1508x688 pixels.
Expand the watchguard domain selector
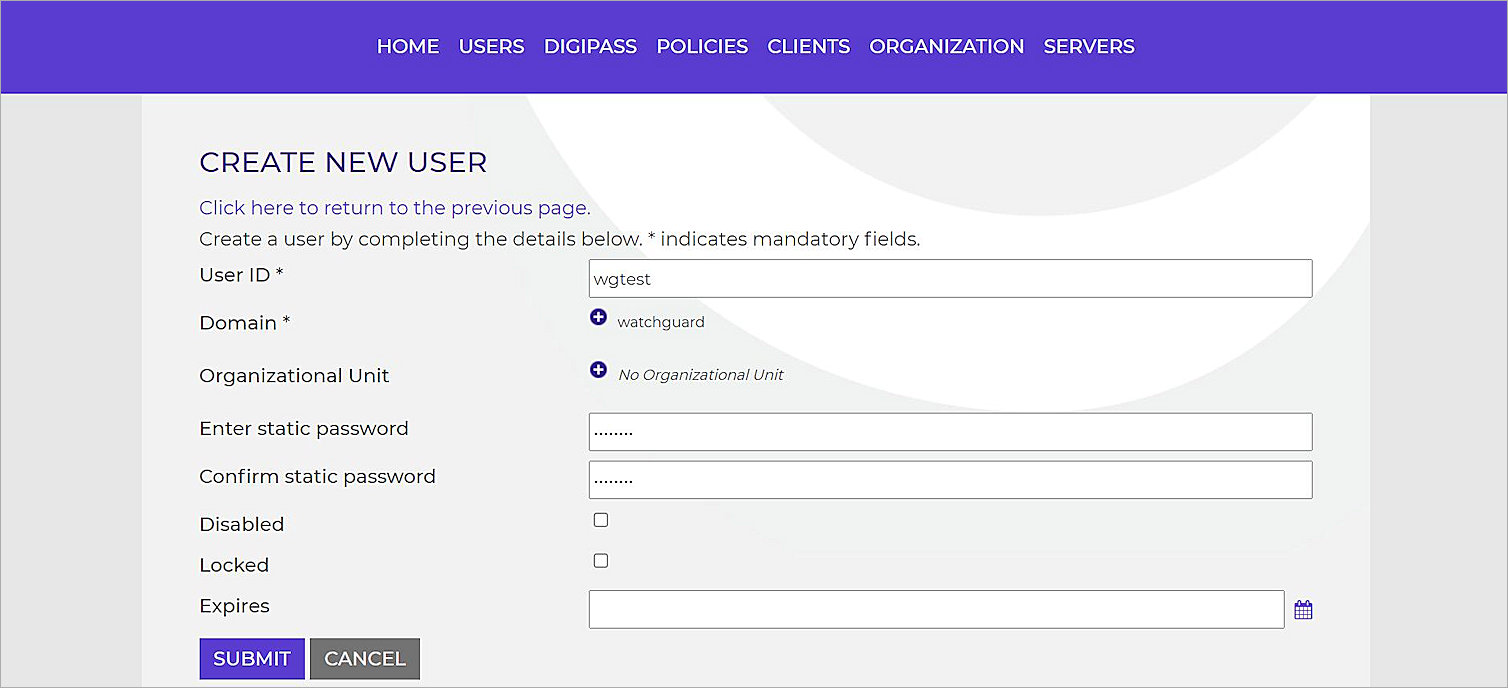598,317
